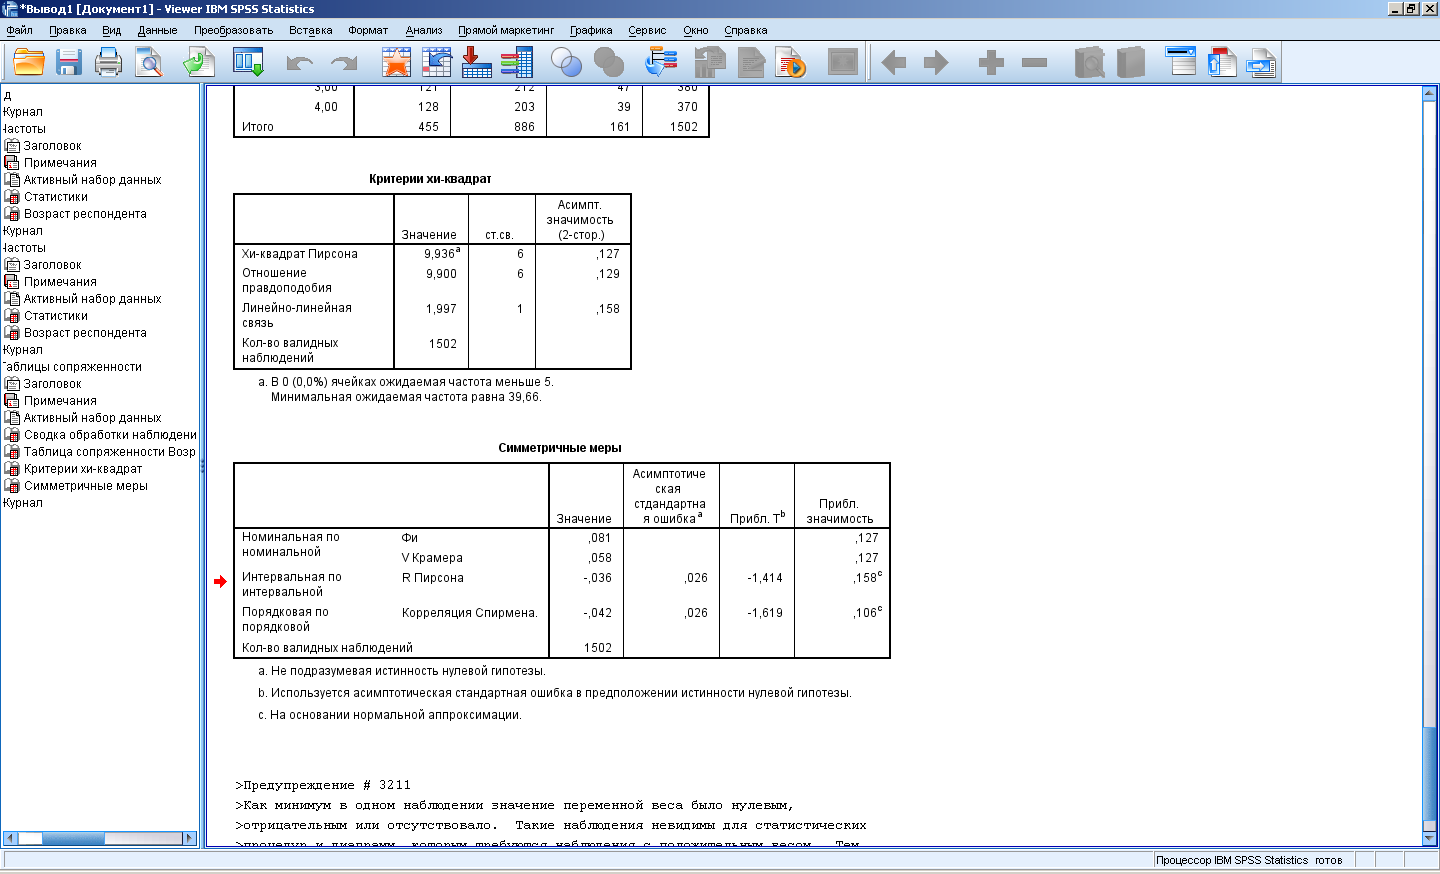Click the Export output icon

(x=199, y=63)
